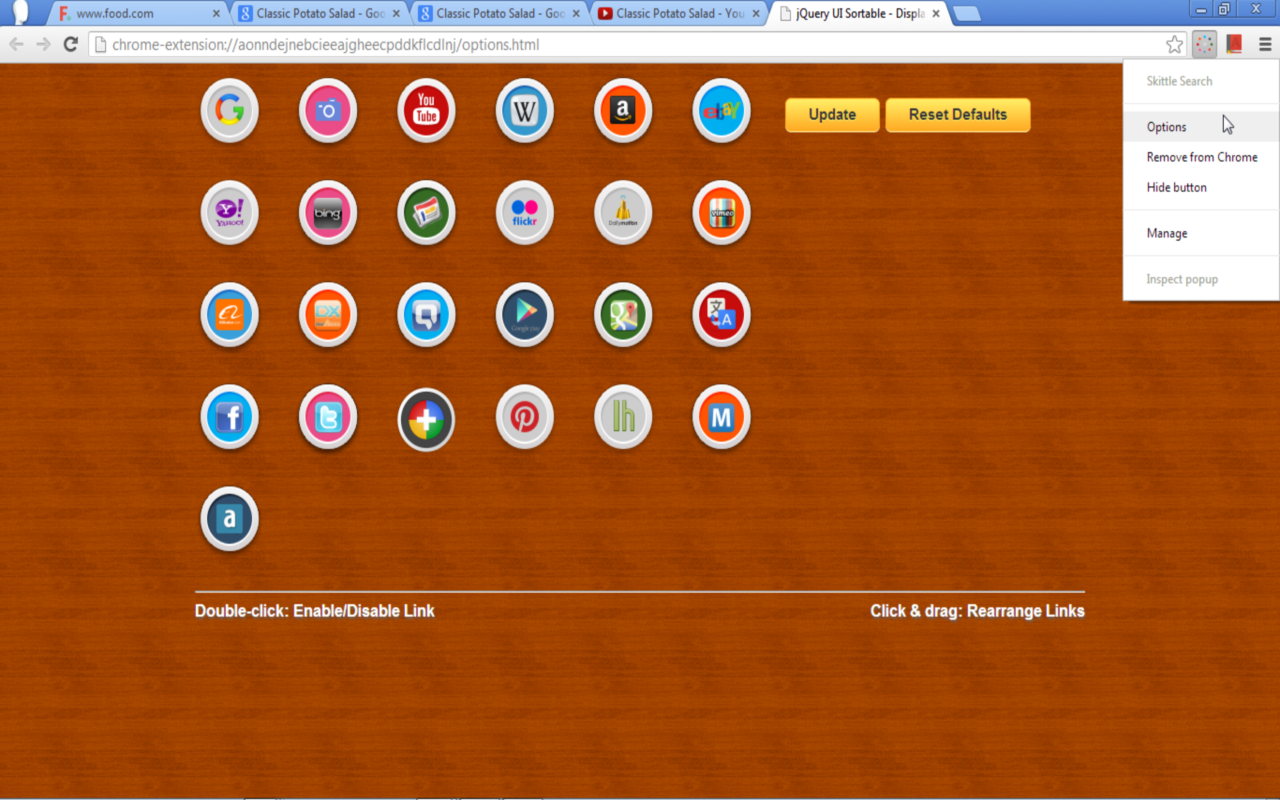
Task: Select the Yahoo skittle icon
Action: 229,212
